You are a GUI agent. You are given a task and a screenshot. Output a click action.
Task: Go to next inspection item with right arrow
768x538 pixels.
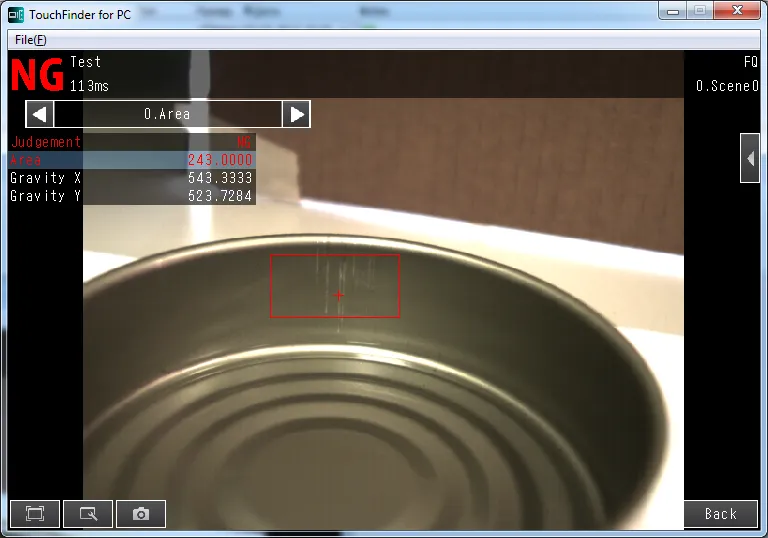point(296,114)
